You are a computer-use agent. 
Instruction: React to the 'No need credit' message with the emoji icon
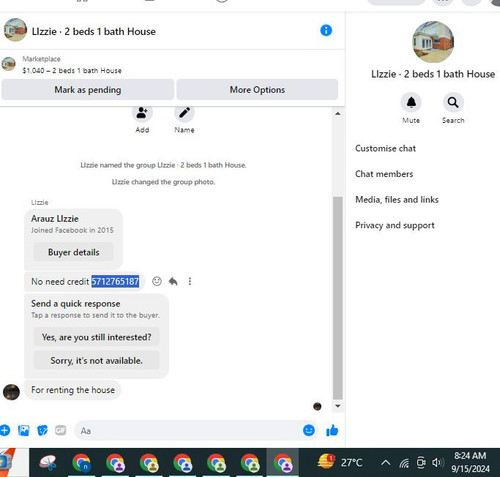pyautogui.click(x=157, y=281)
